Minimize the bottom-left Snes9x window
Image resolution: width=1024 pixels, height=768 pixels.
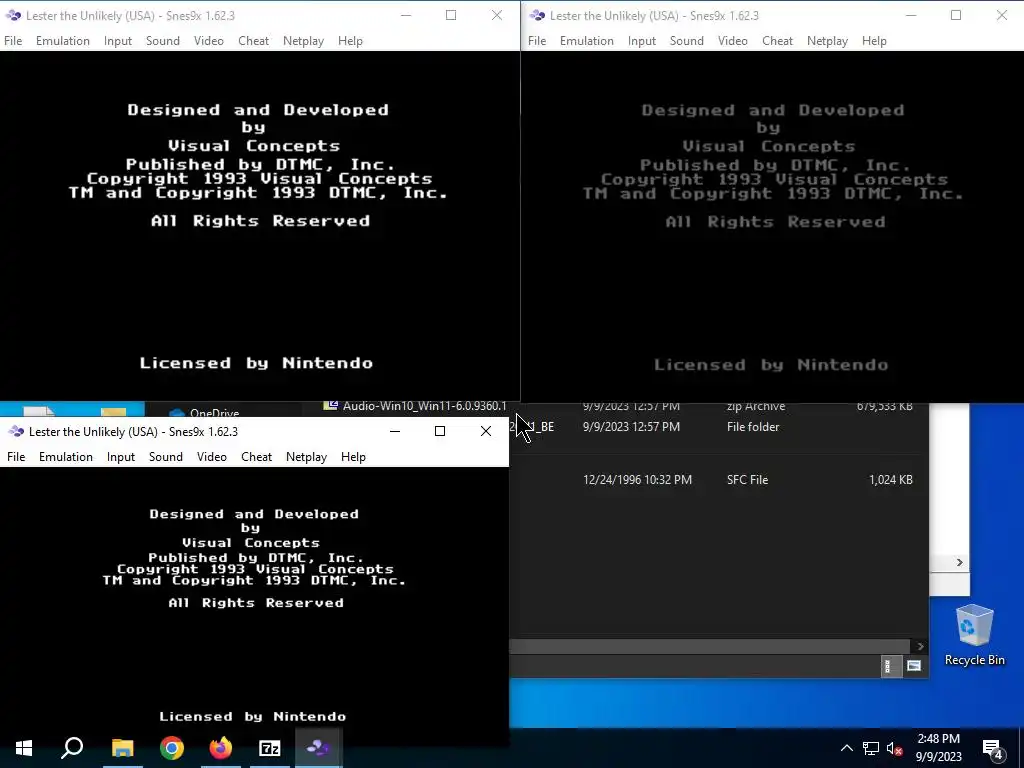click(x=394, y=431)
